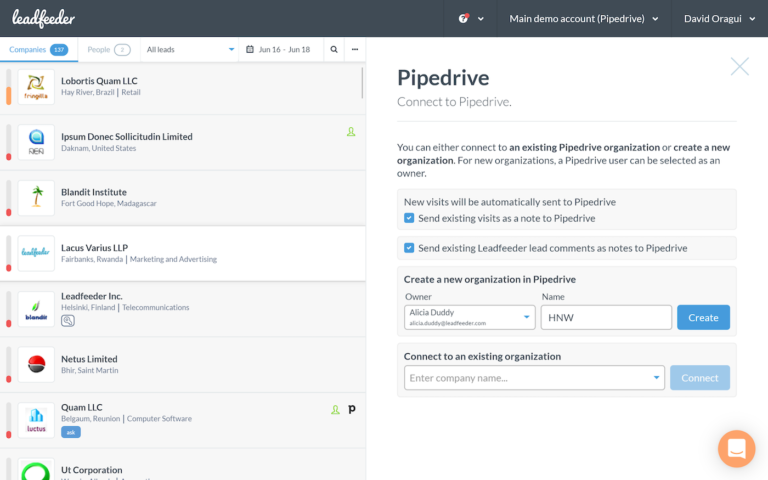This screenshot has width=768, height=480.
Task: Click the Retail industry label
Action: (131, 92)
